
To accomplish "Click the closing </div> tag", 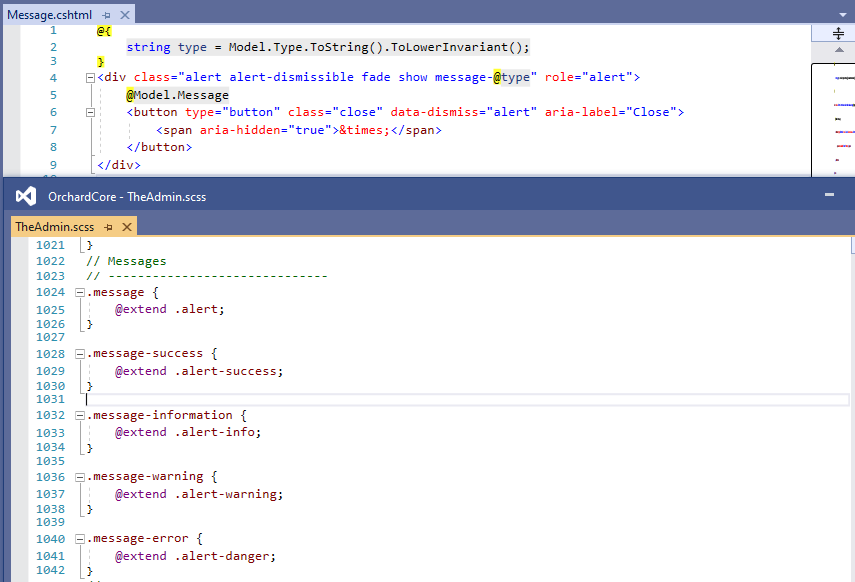I will (119, 165).
